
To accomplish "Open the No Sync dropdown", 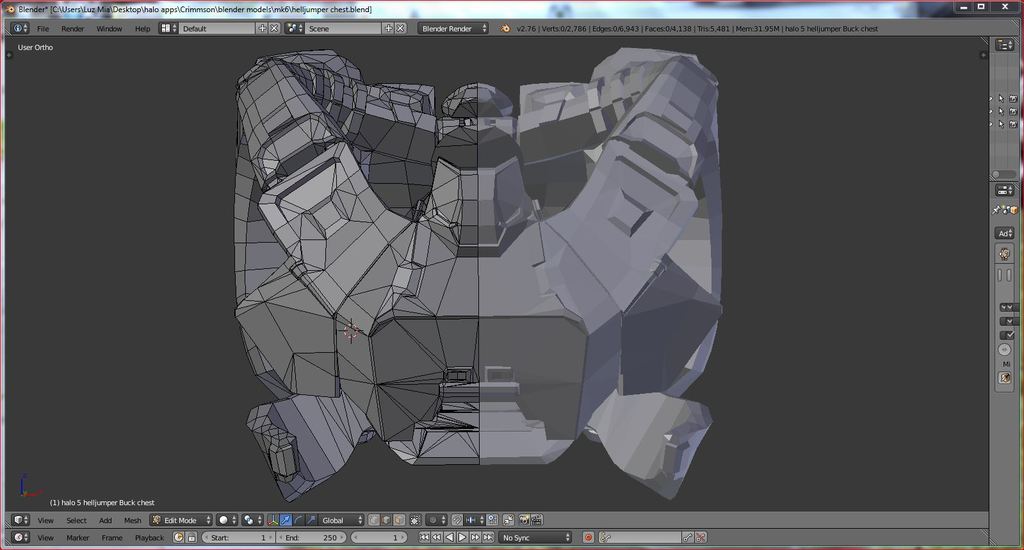I will pos(536,537).
